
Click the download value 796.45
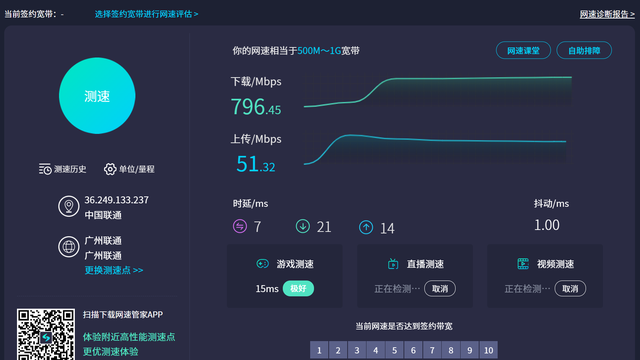point(256,107)
